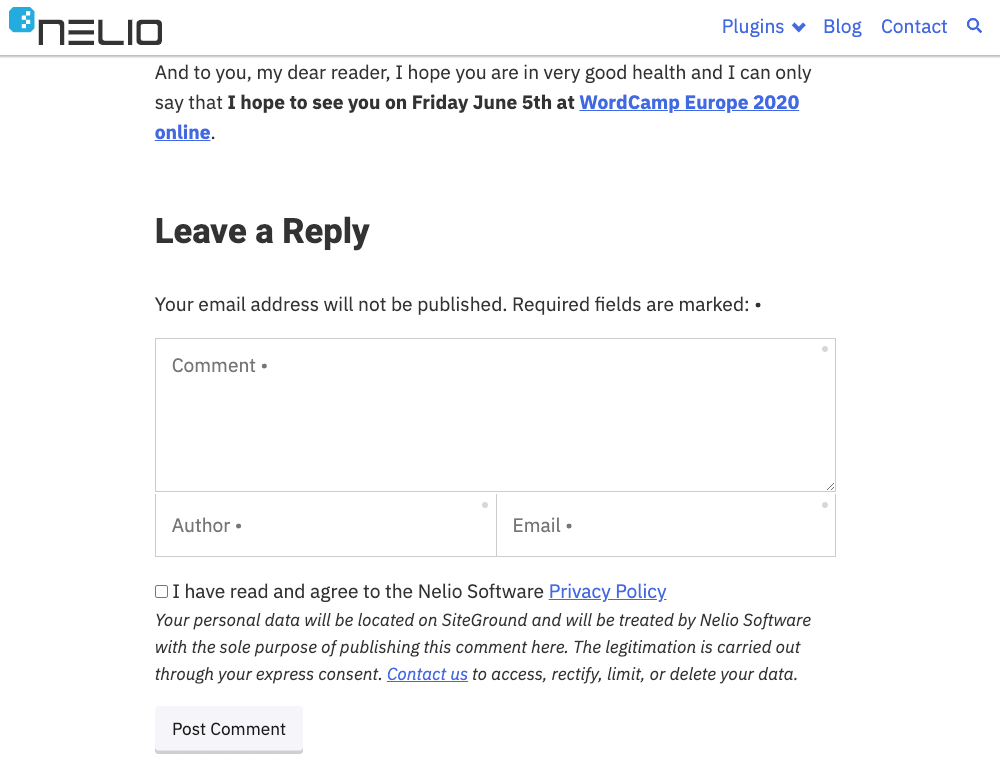Click the dot in Email field corner
Viewport: 1000px width, 766px height.
click(825, 505)
